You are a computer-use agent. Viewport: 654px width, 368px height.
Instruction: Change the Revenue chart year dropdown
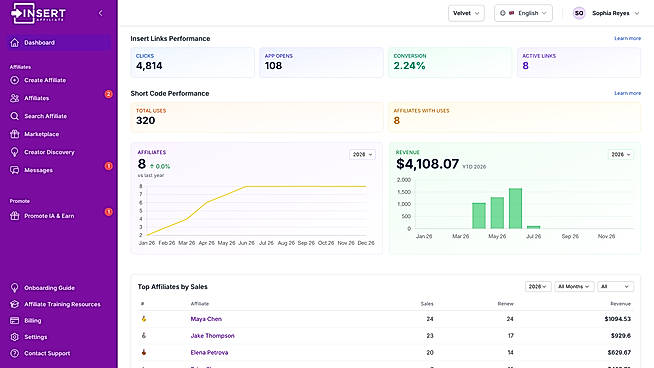pyautogui.click(x=621, y=154)
